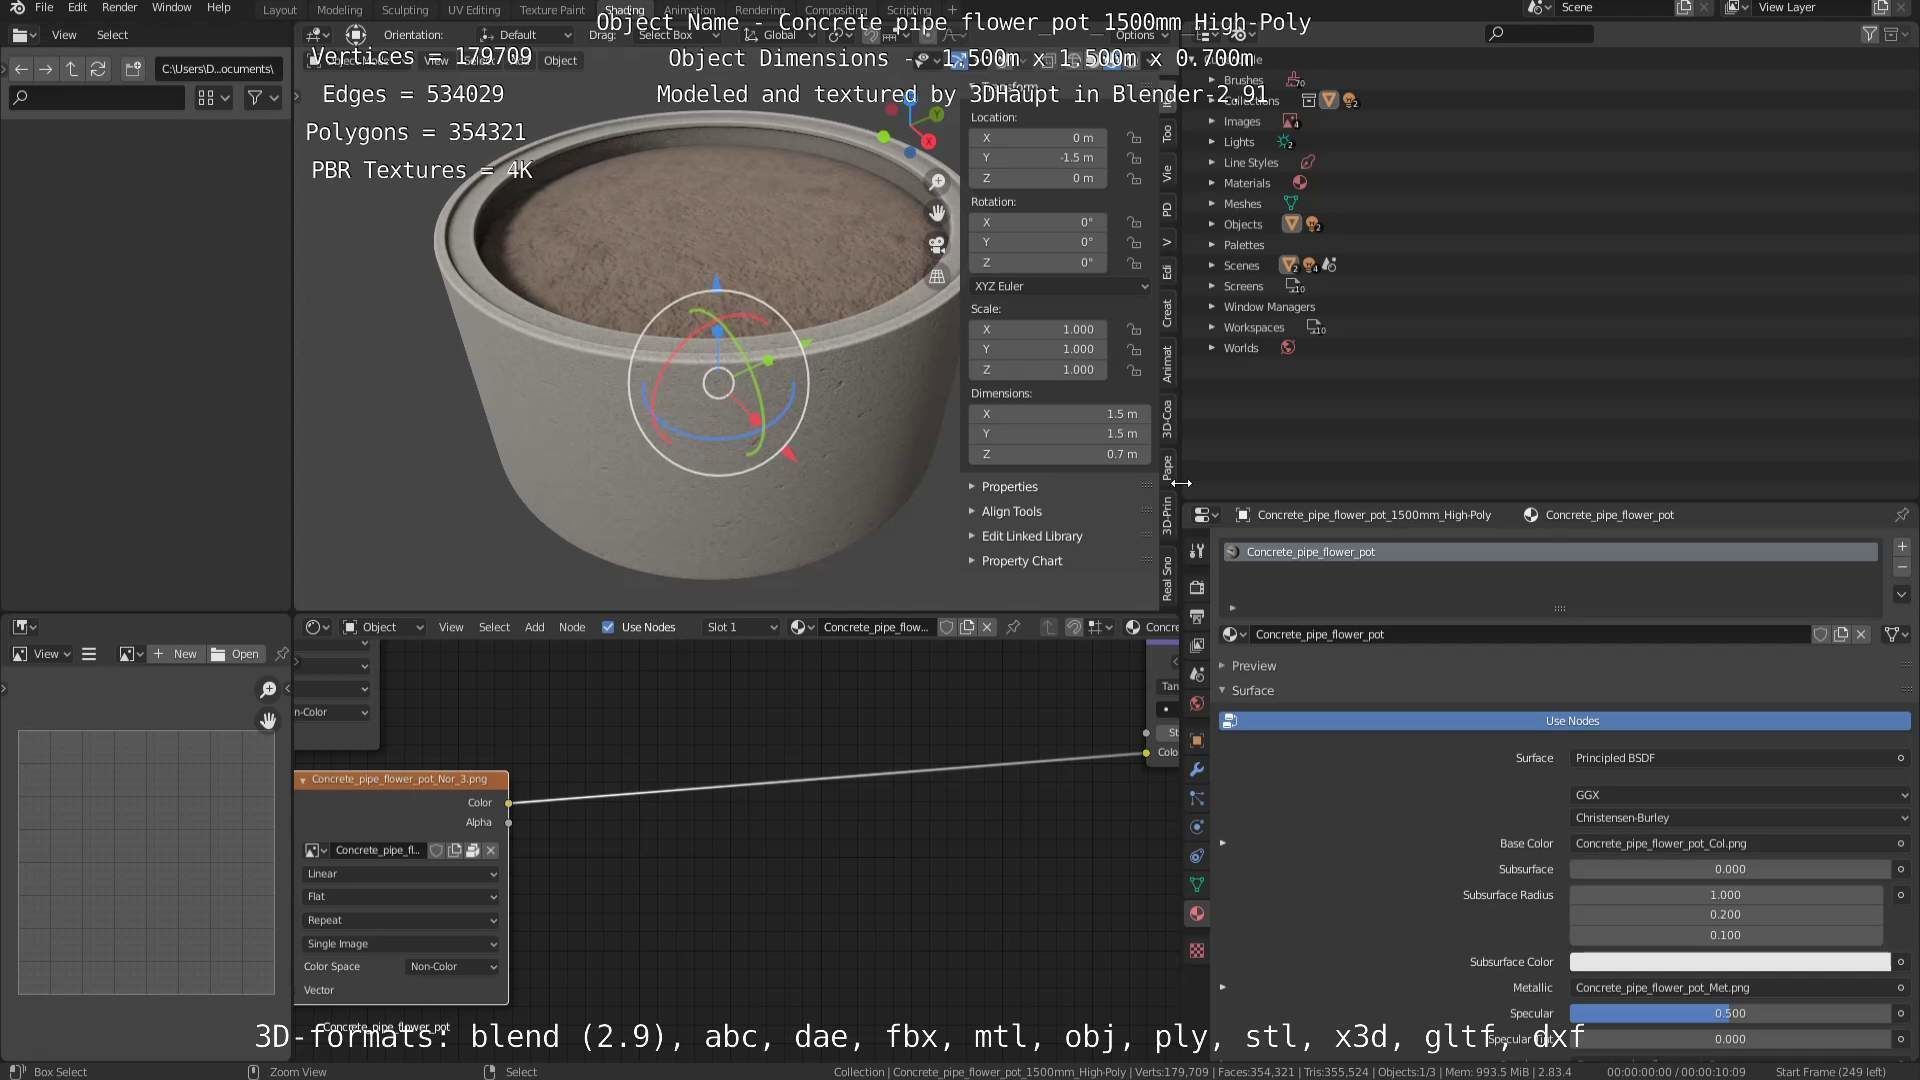Go to parent directory in file browser
This screenshot has height=1080, width=1920.
point(72,69)
